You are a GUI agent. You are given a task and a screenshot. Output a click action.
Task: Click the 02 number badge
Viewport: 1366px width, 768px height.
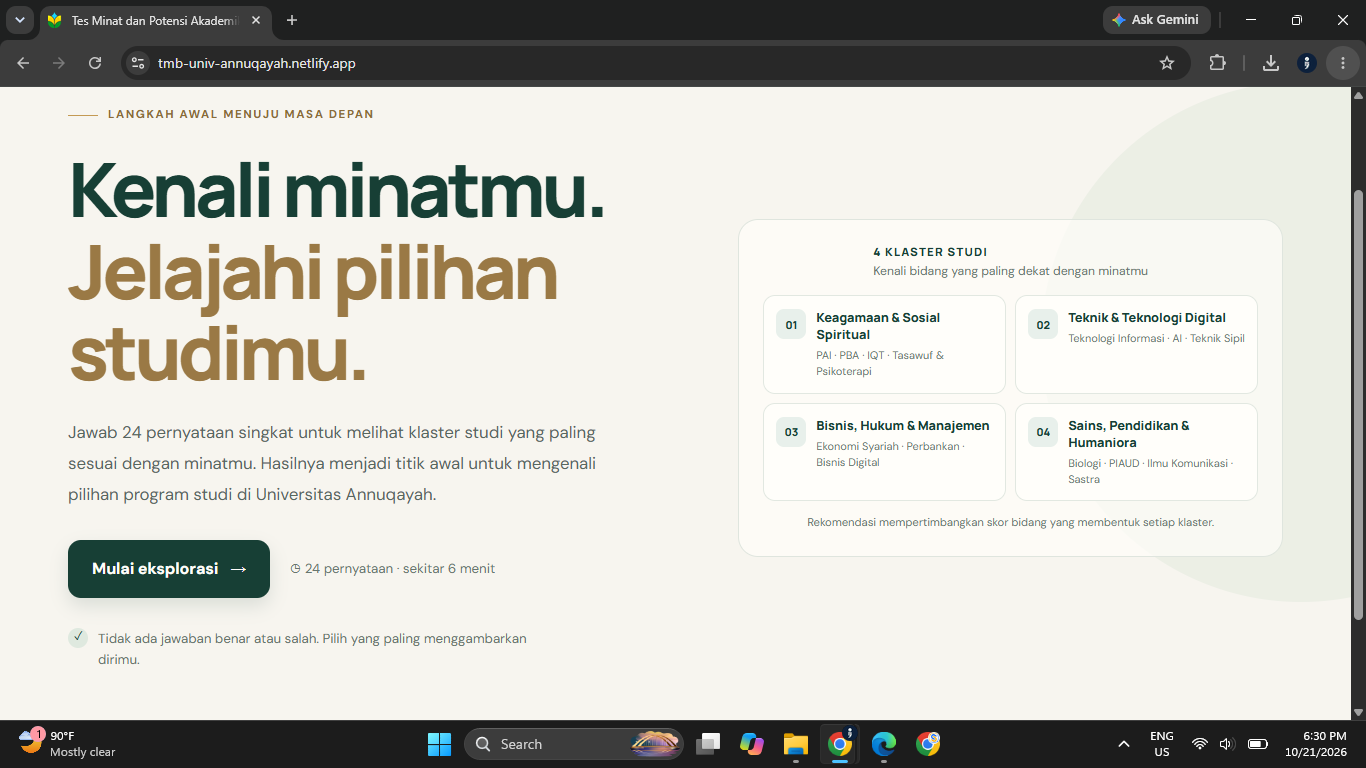coord(1043,325)
